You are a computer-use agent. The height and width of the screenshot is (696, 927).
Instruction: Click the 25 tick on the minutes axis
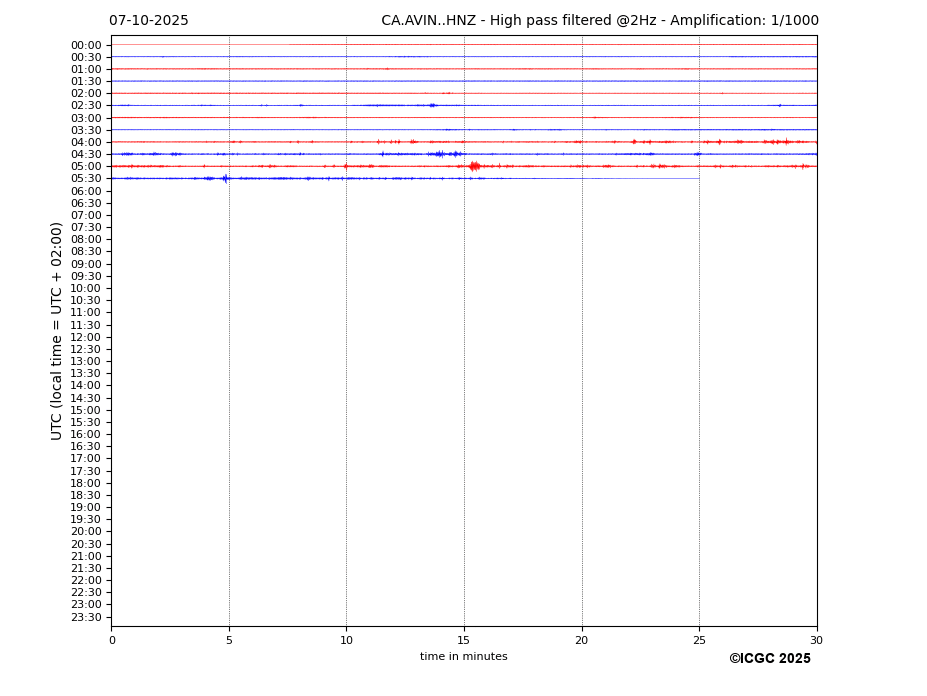click(x=699, y=641)
